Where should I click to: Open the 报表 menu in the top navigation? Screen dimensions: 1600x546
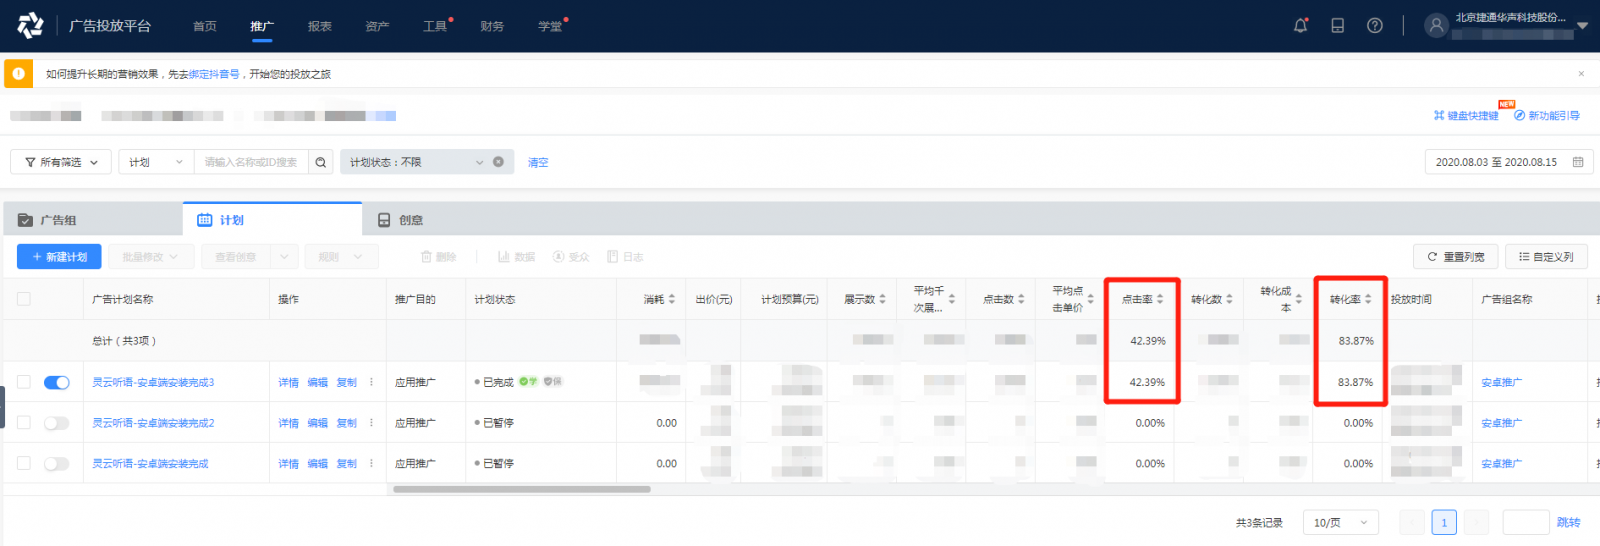click(x=320, y=26)
